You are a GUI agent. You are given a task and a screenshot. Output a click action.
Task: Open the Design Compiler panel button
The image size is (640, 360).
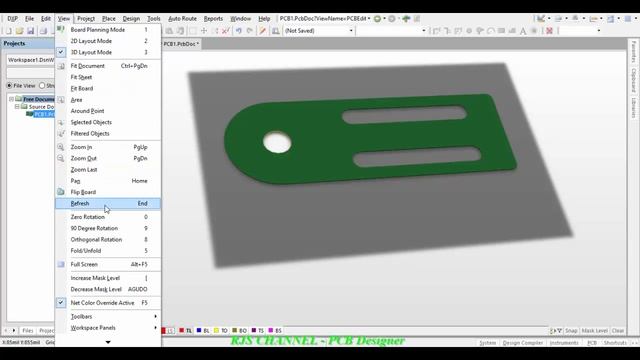click(x=522, y=343)
